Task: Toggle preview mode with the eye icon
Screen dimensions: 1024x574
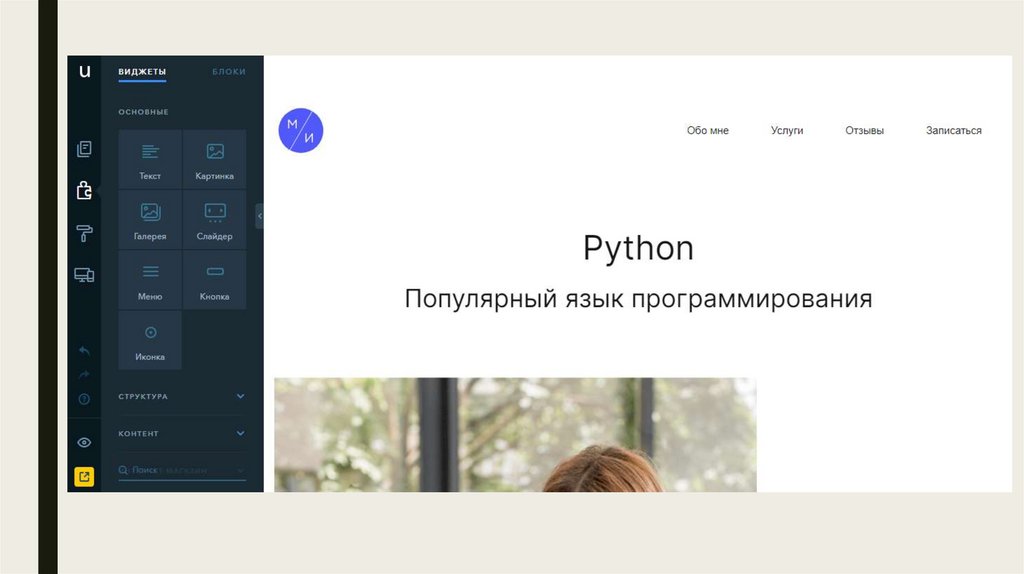Action: 84,443
